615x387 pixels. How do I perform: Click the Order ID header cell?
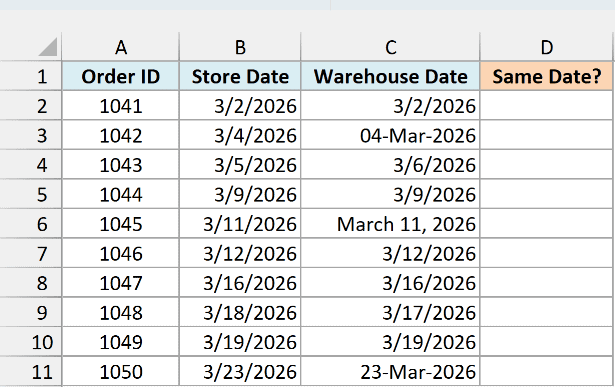point(120,76)
